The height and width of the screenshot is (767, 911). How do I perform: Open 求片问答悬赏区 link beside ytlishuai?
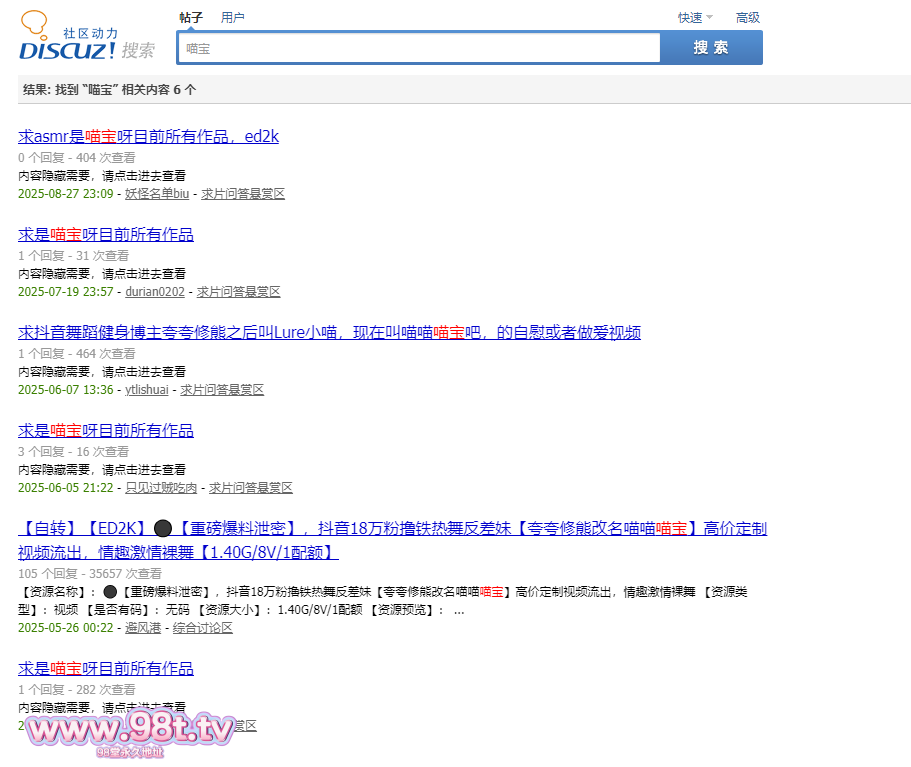[222, 390]
